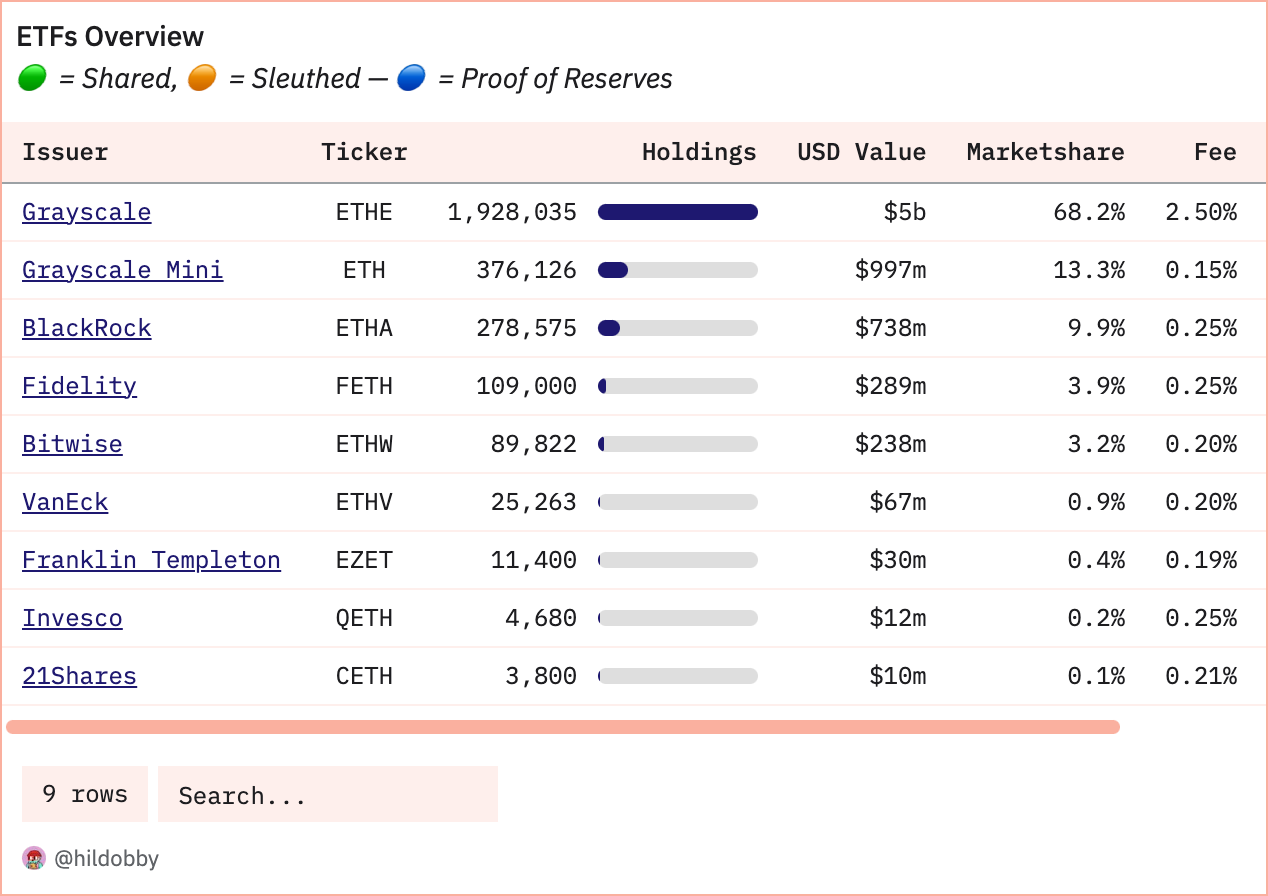The image size is (1268, 896).
Task: Sort by the Ticker column header
Action: [x=364, y=152]
